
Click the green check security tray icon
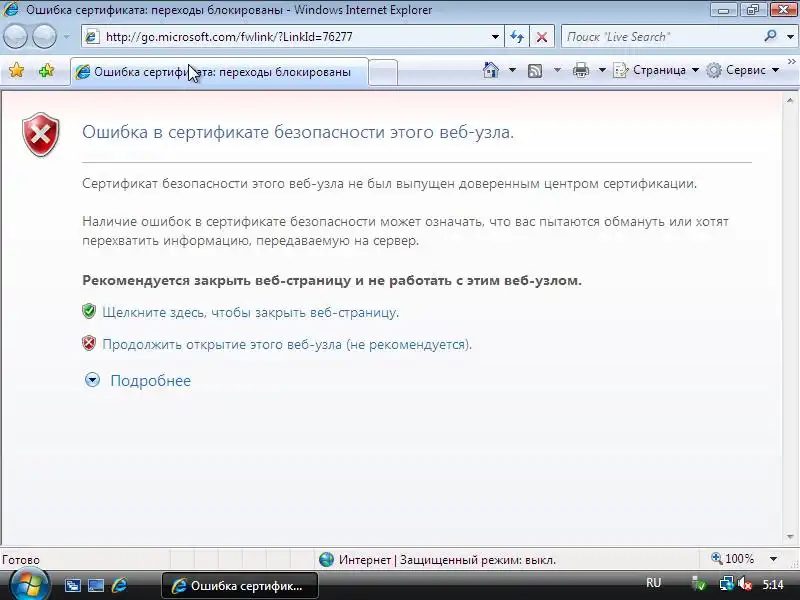(x=698, y=584)
